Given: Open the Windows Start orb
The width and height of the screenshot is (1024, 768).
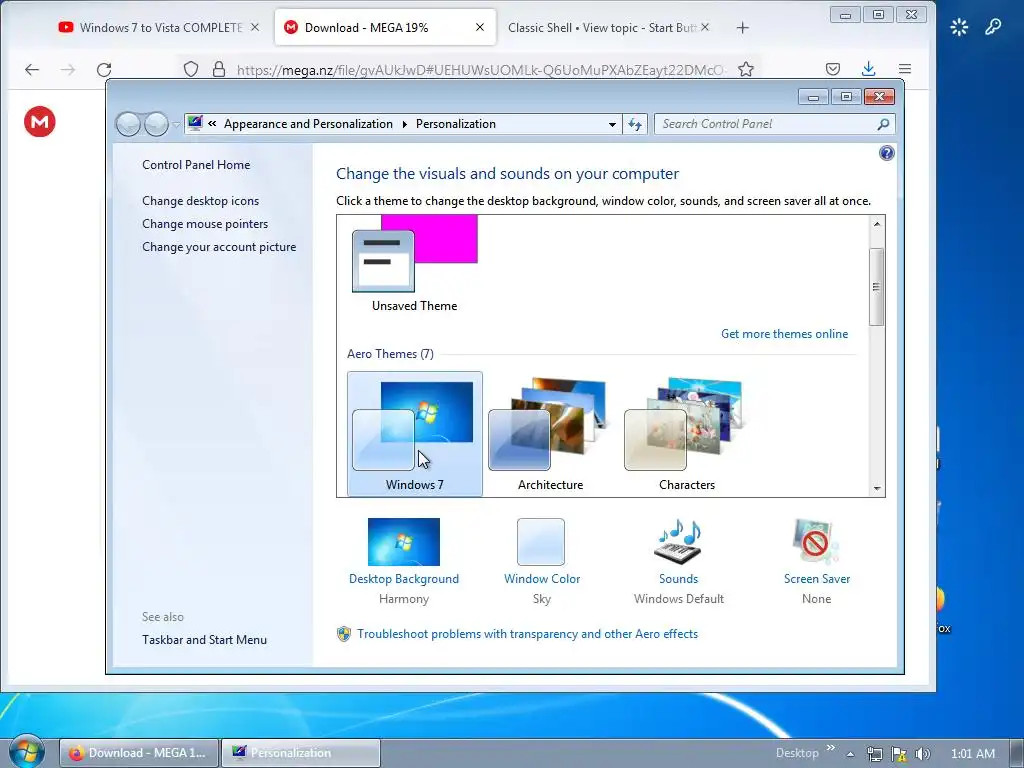Looking at the screenshot, I should coord(26,751).
